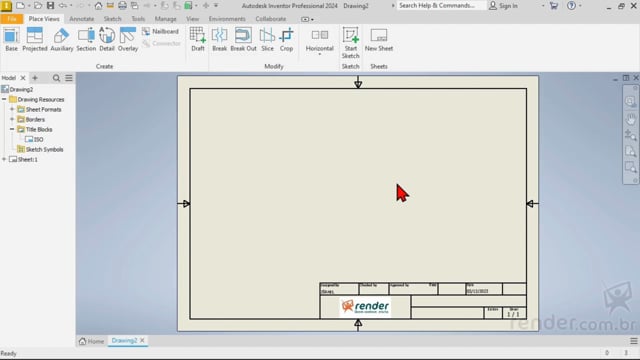Open the Draft view tool
Screen dimensions: 640x360
198,39
